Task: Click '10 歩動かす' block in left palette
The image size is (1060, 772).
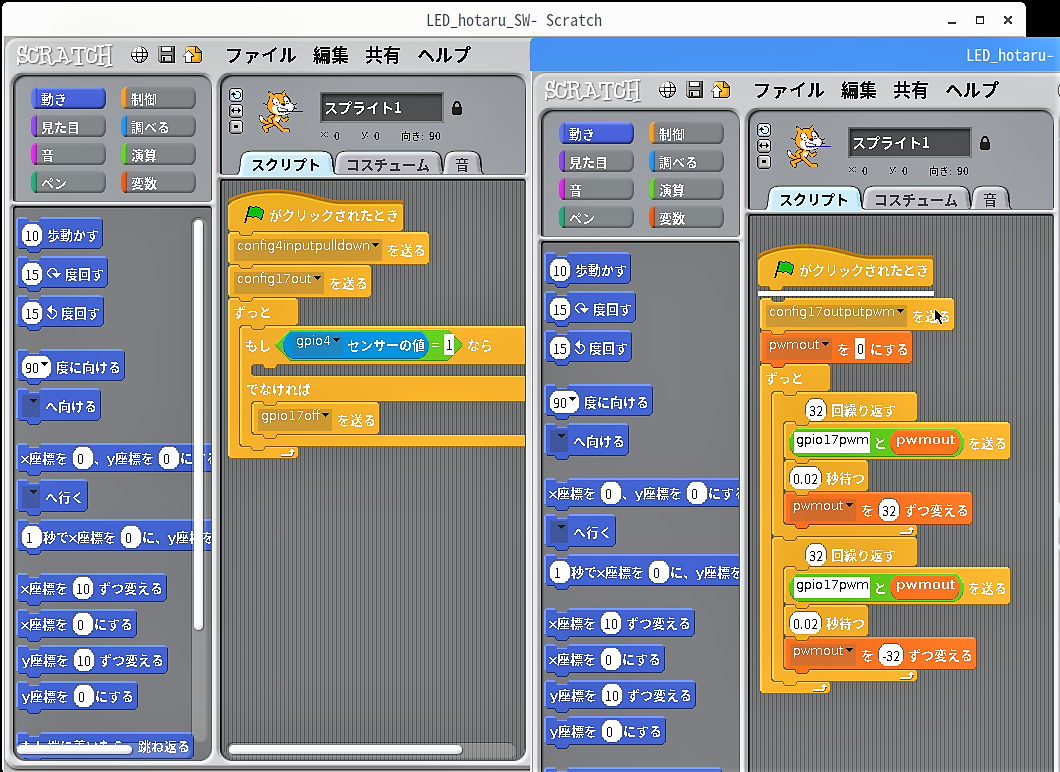Action: click(x=60, y=235)
